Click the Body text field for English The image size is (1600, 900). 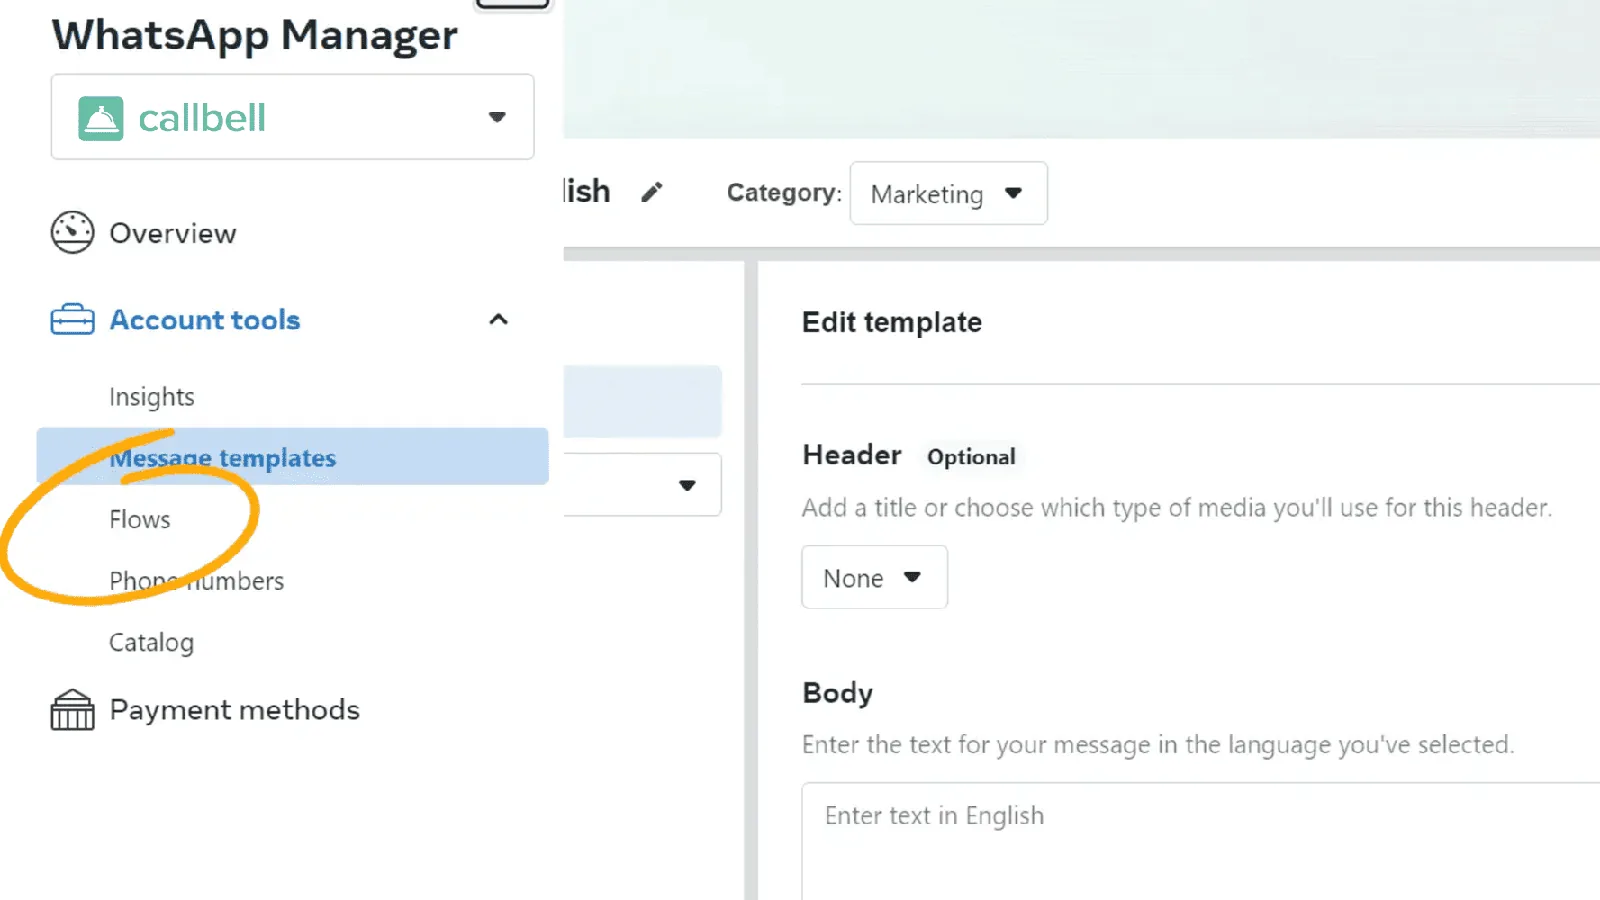1200,841
